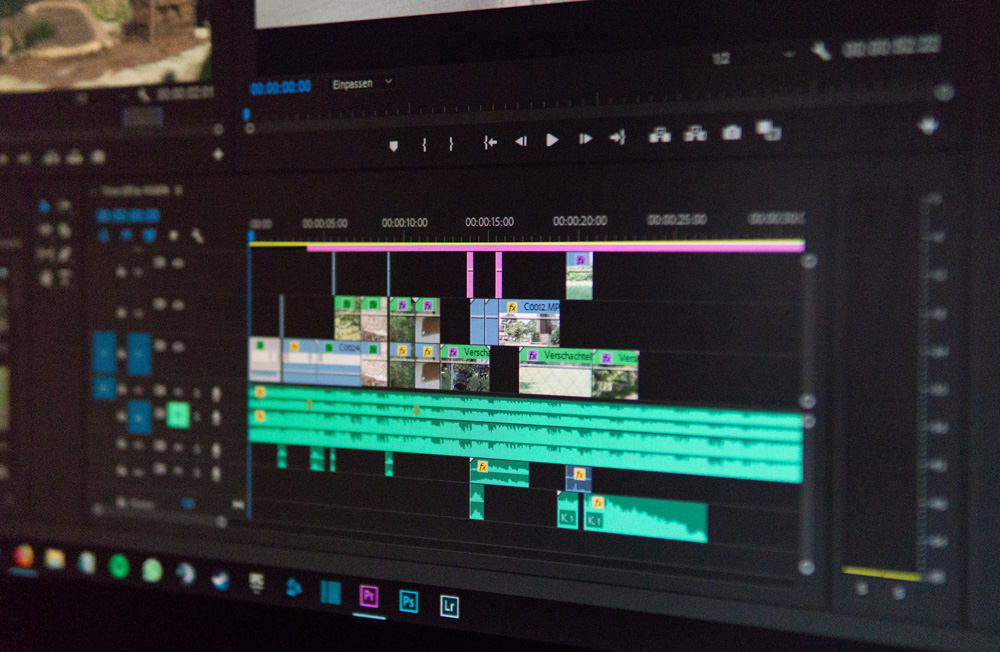The height and width of the screenshot is (652, 1000).
Task: Click the Mark In icon in the transport controls
Action: (x=426, y=141)
